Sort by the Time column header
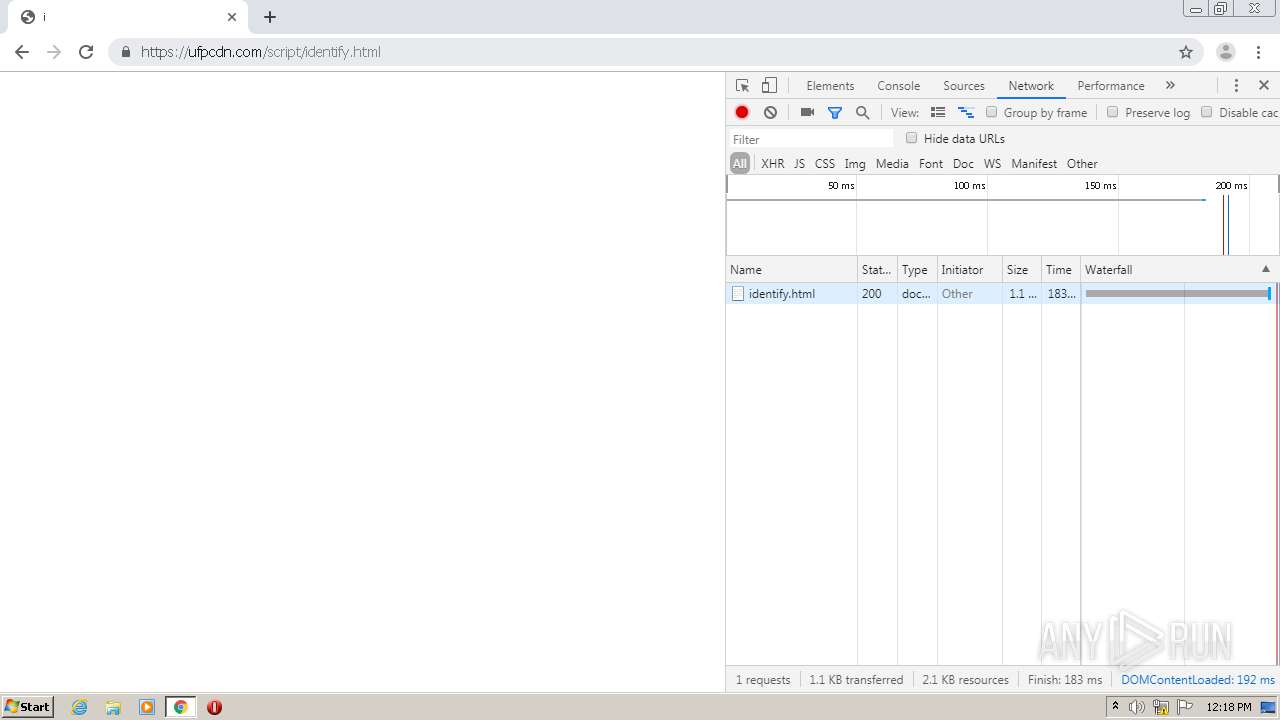This screenshot has width=1280, height=720. [x=1060, y=270]
